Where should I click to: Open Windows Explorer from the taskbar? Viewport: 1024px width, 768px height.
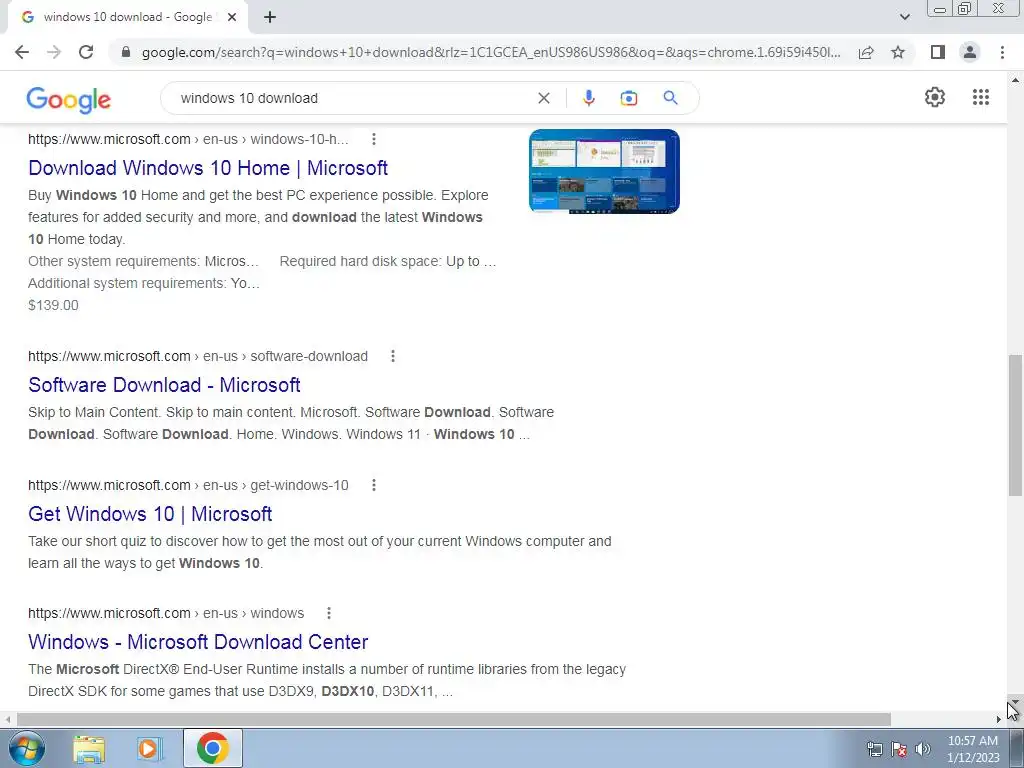pyautogui.click(x=89, y=749)
